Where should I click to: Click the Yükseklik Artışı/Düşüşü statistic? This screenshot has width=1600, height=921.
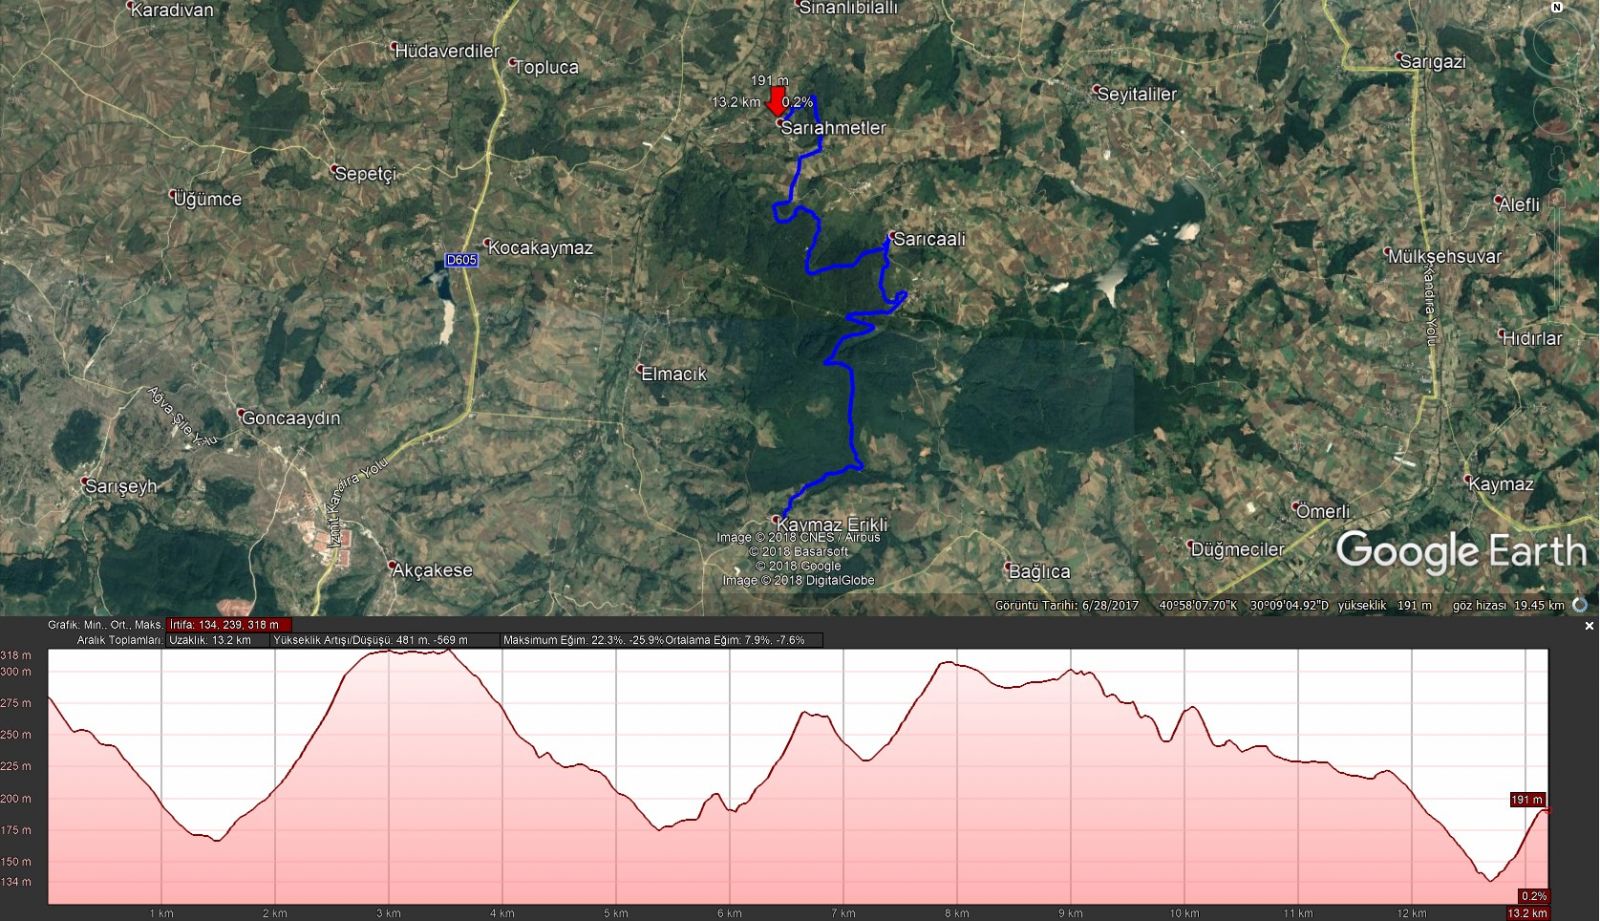click(383, 640)
